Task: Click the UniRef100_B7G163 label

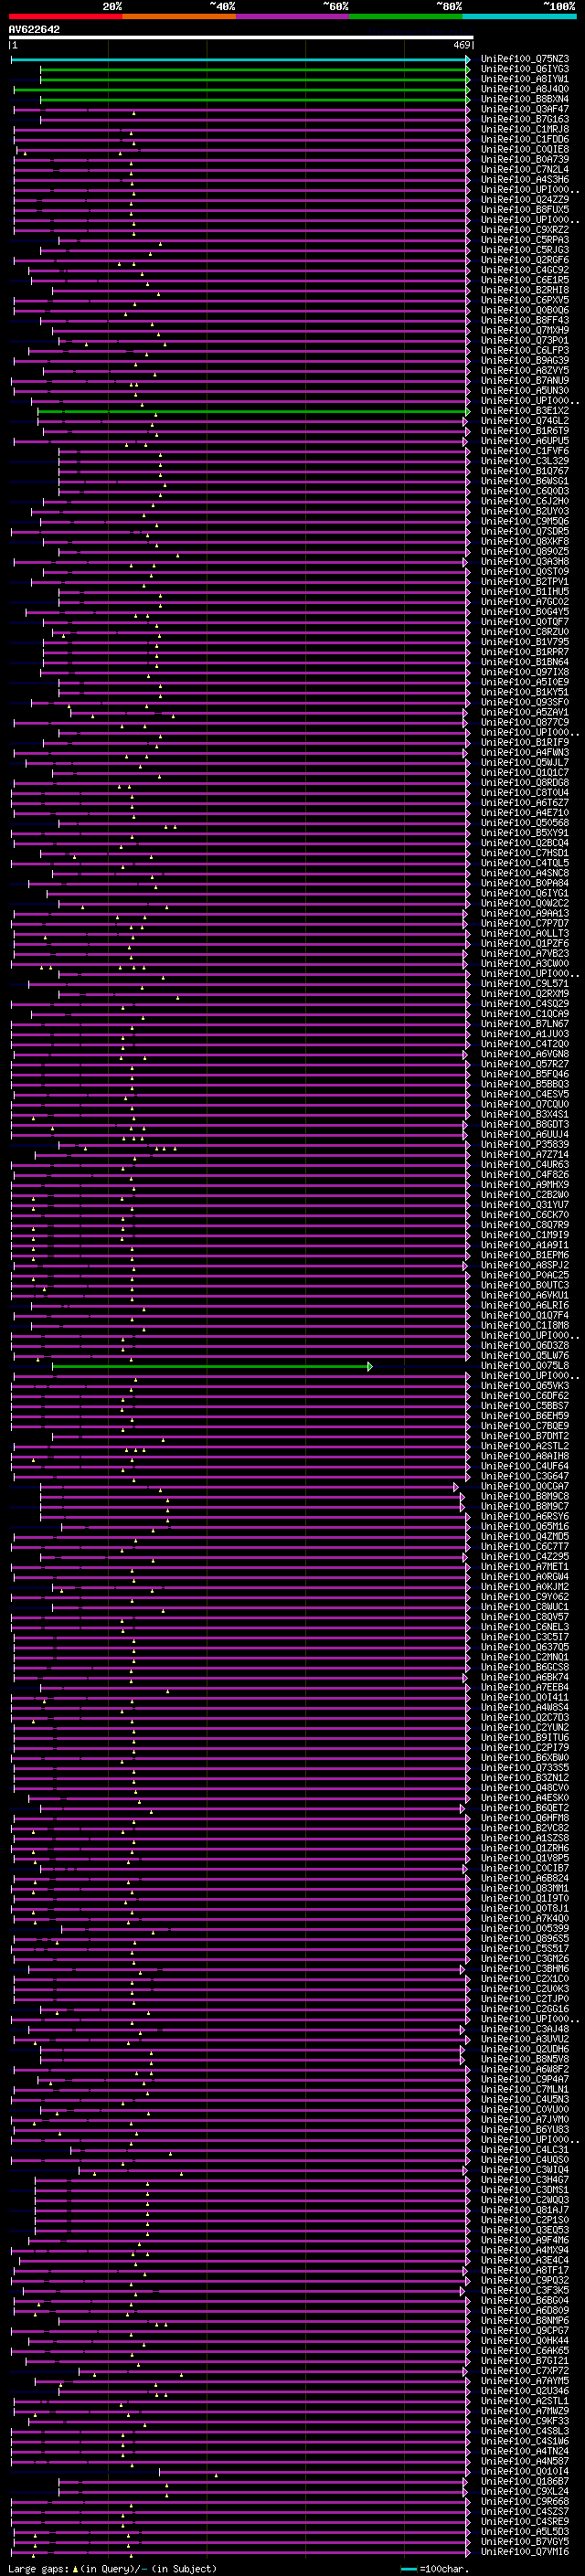Action: tap(525, 120)
